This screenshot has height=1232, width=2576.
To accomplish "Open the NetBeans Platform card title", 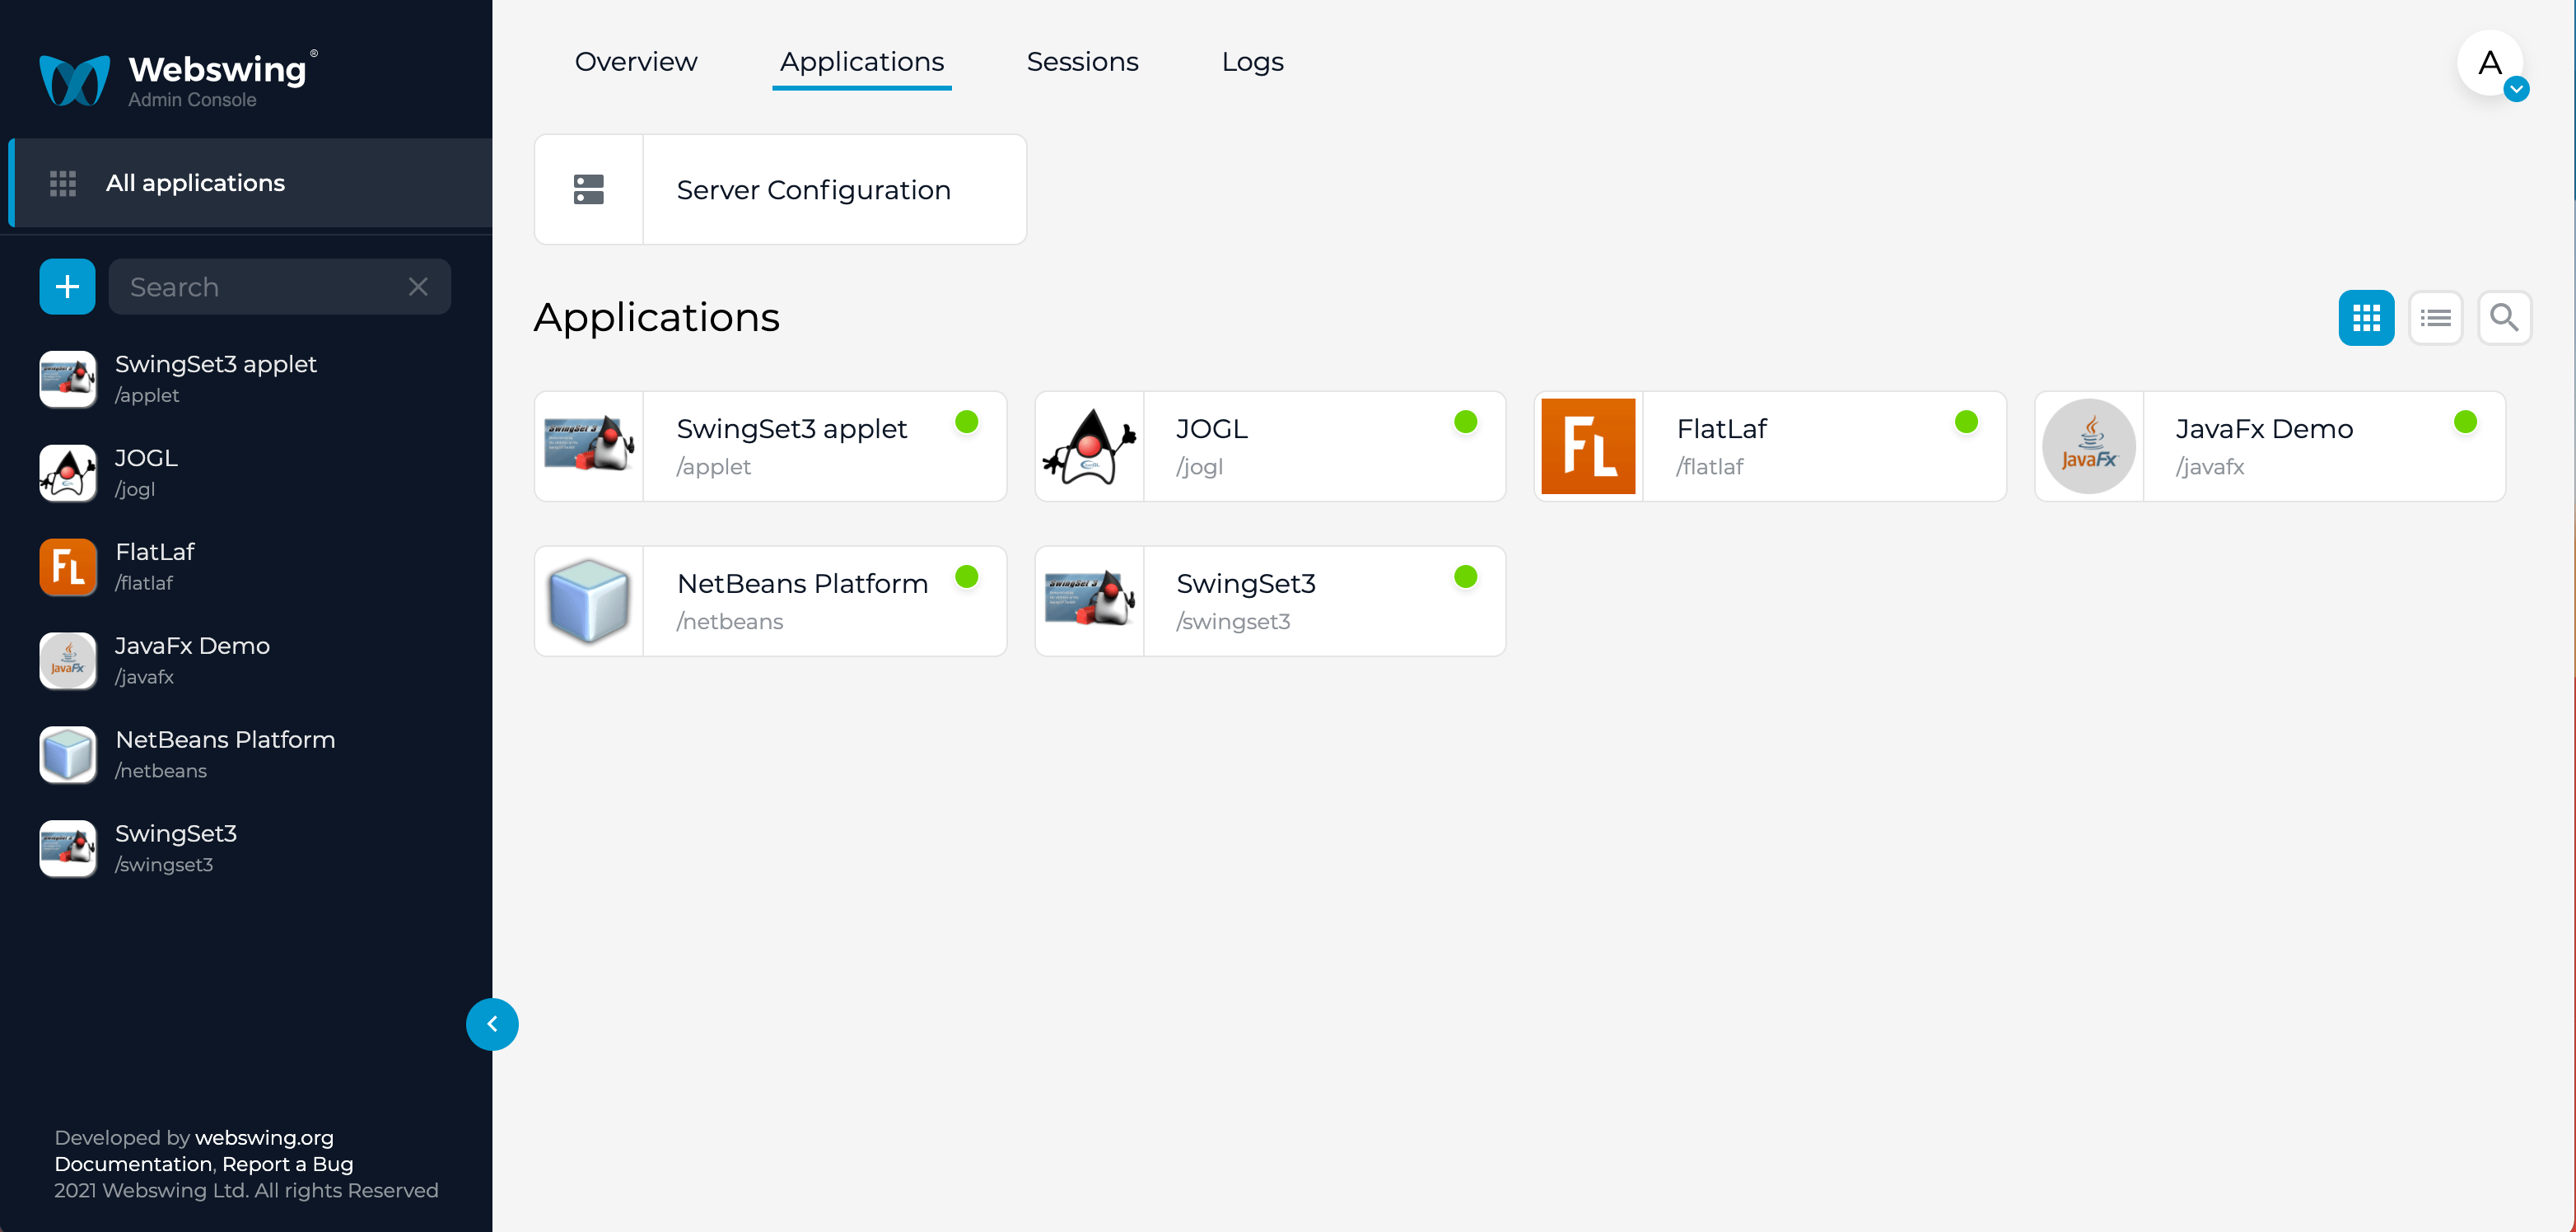I will (803, 584).
